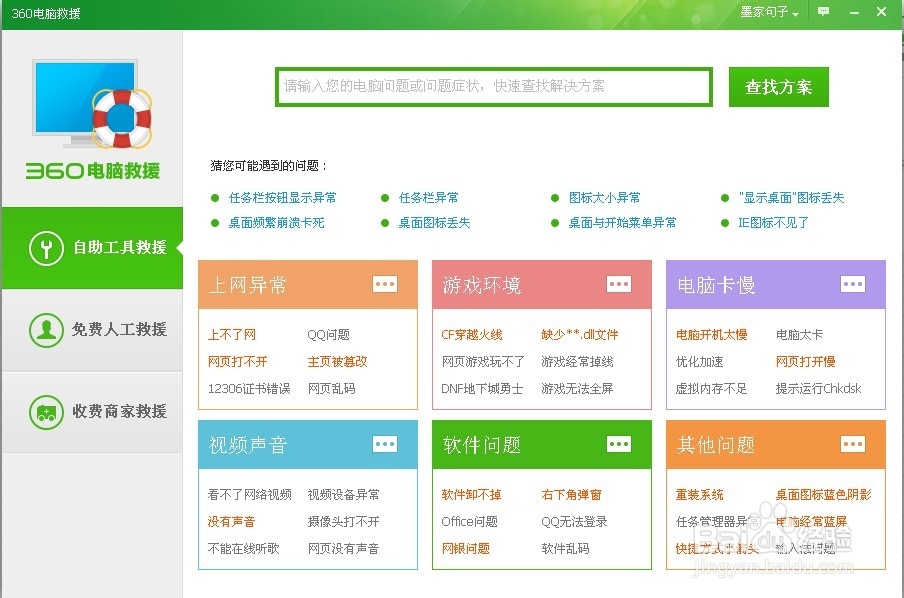Switch to 收费商家救援 tab

click(x=92, y=412)
